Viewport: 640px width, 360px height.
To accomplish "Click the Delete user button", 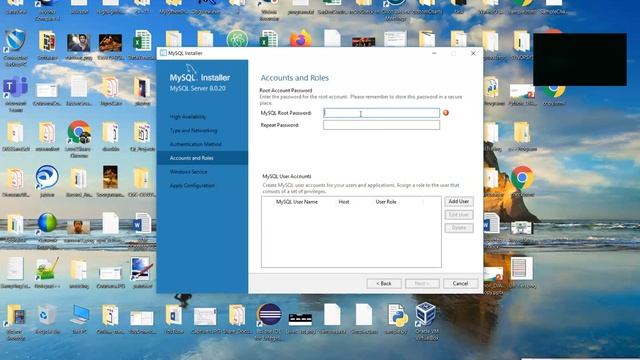I will point(459,228).
